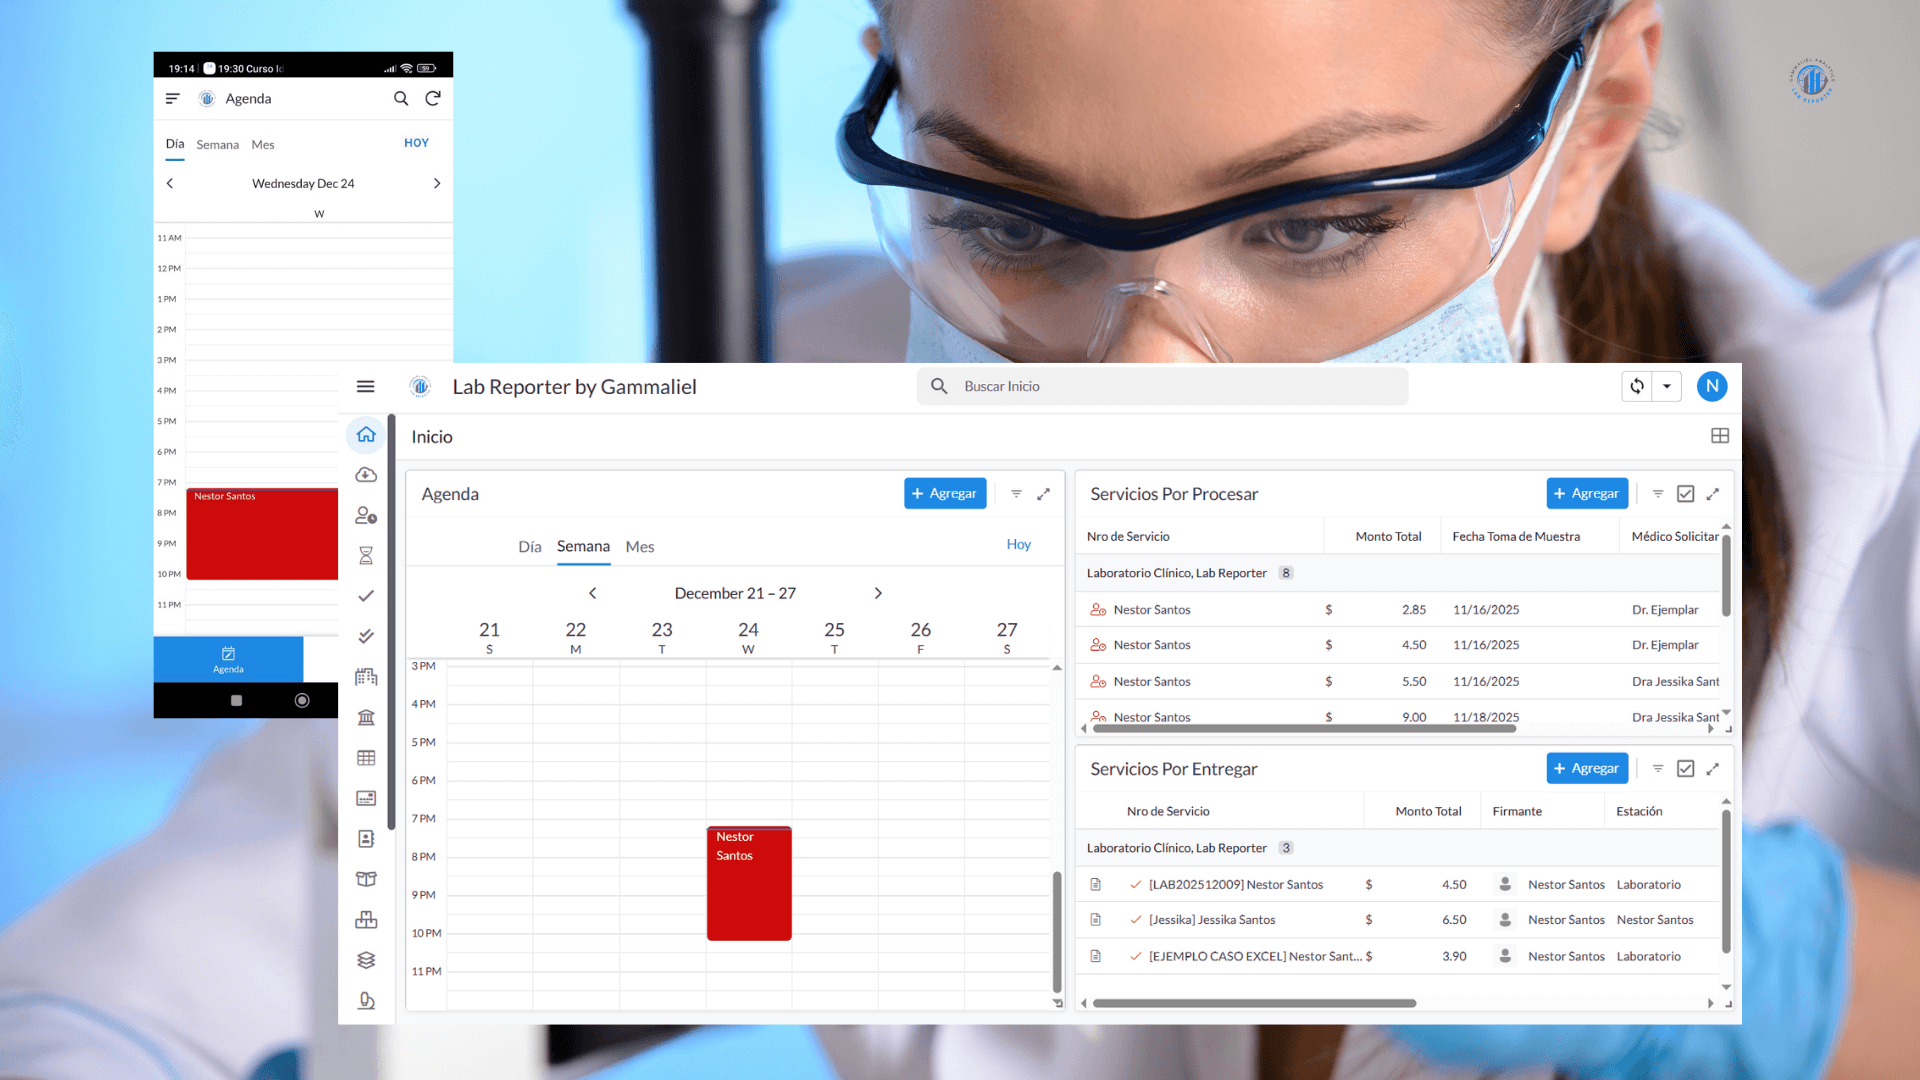Click Agregar button in Agenda panel
The image size is (1920, 1080).
[945, 493]
